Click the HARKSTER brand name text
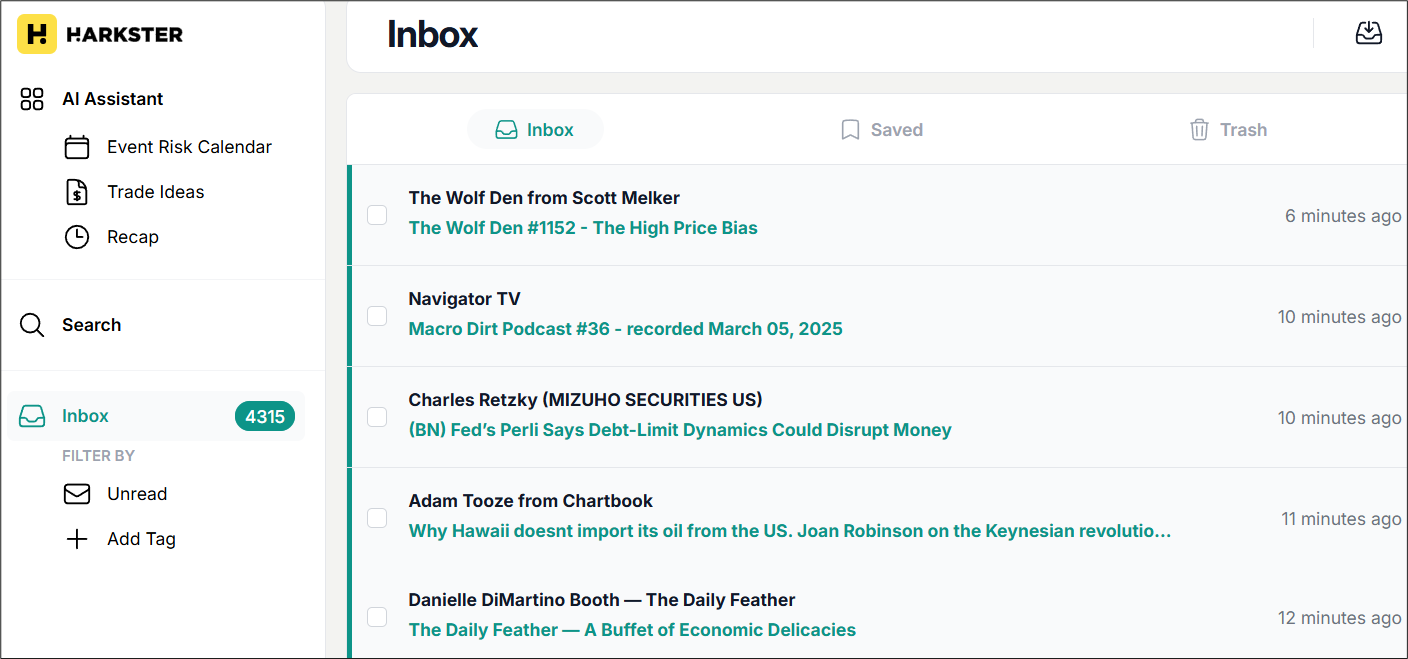Image resolution: width=1408 pixels, height=659 pixels. pos(124,34)
